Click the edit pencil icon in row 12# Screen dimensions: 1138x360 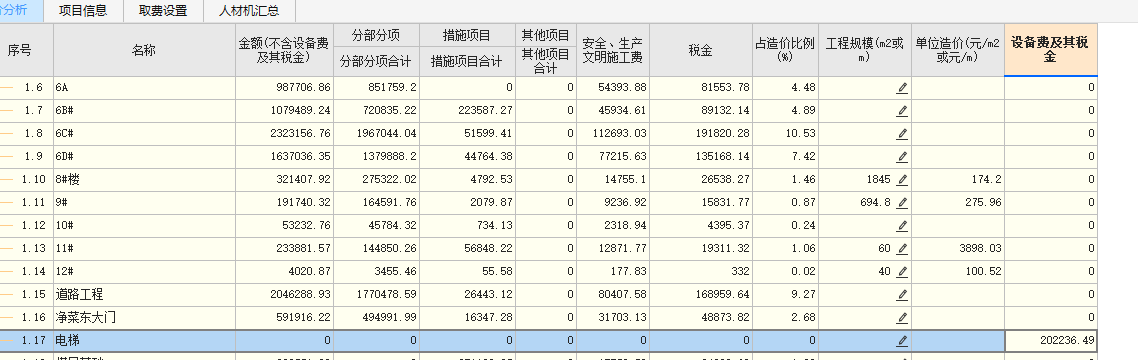(x=901, y=272)
